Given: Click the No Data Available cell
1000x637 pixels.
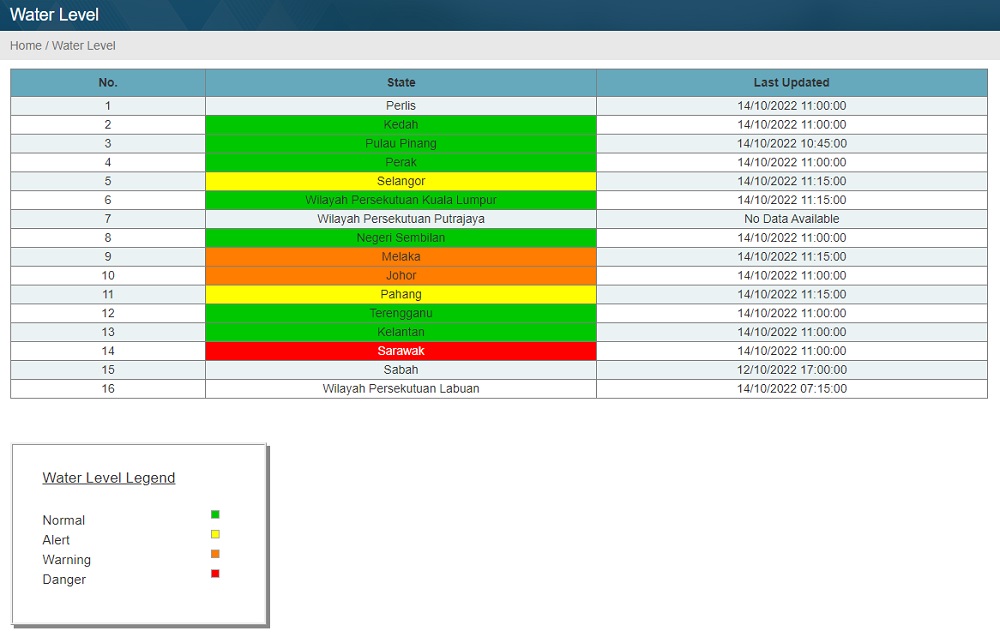Looking at the screenshot, I should (791, 219).
